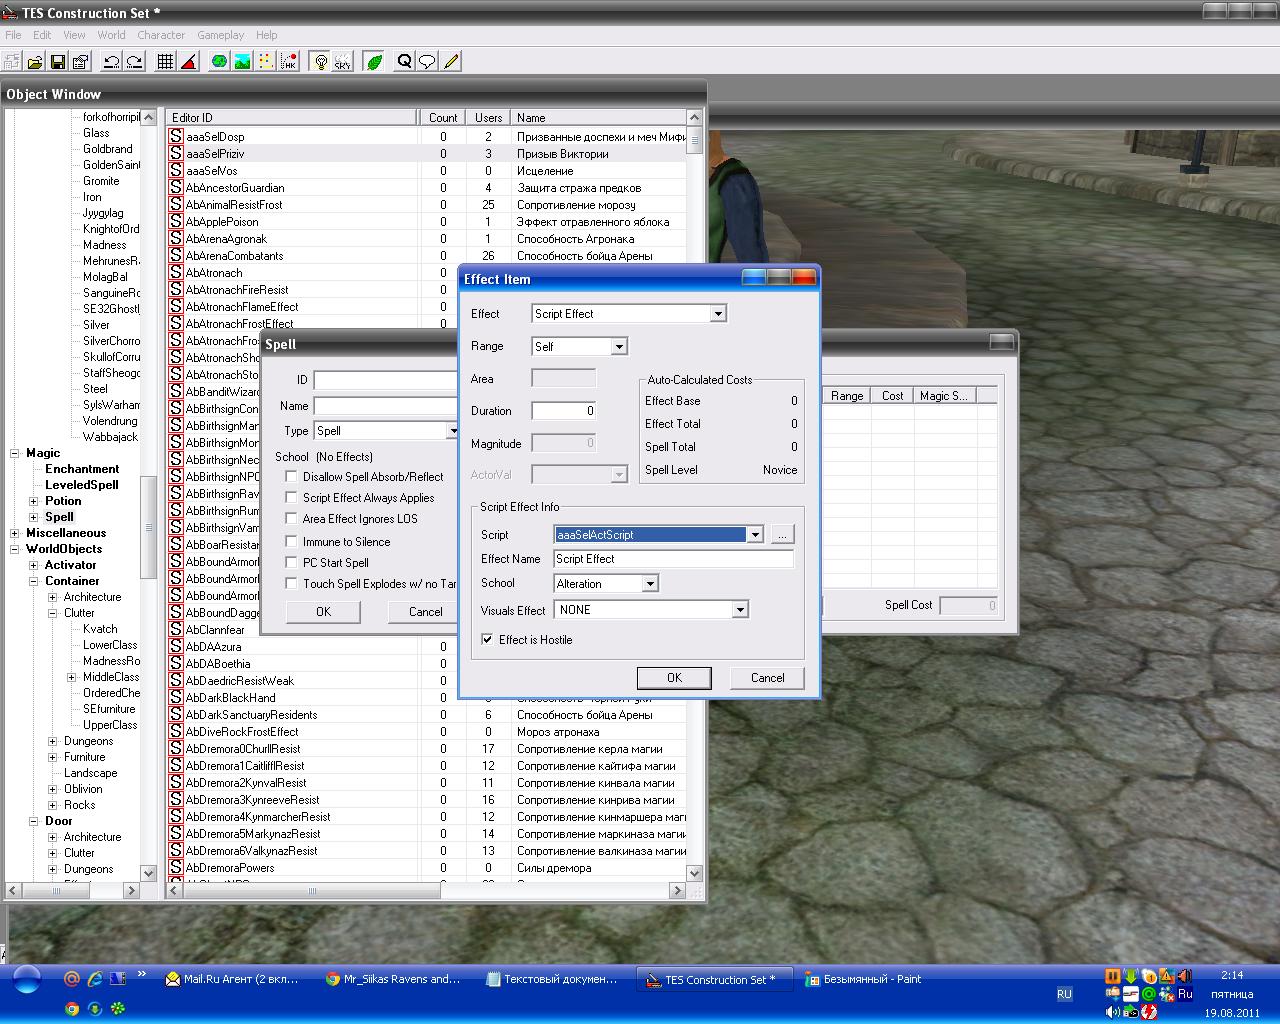
Task: Click the Effect Name text field
Action: (x=673, y=559)
